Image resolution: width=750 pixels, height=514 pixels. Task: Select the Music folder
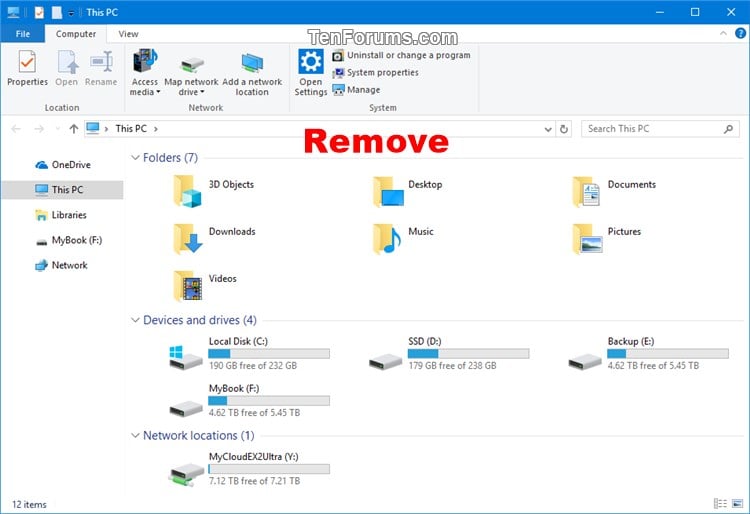pyautogui.click(x=404, y=238)
